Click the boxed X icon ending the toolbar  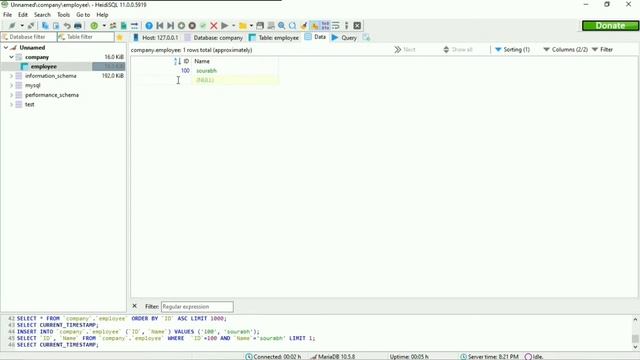(x=357, y=26)
